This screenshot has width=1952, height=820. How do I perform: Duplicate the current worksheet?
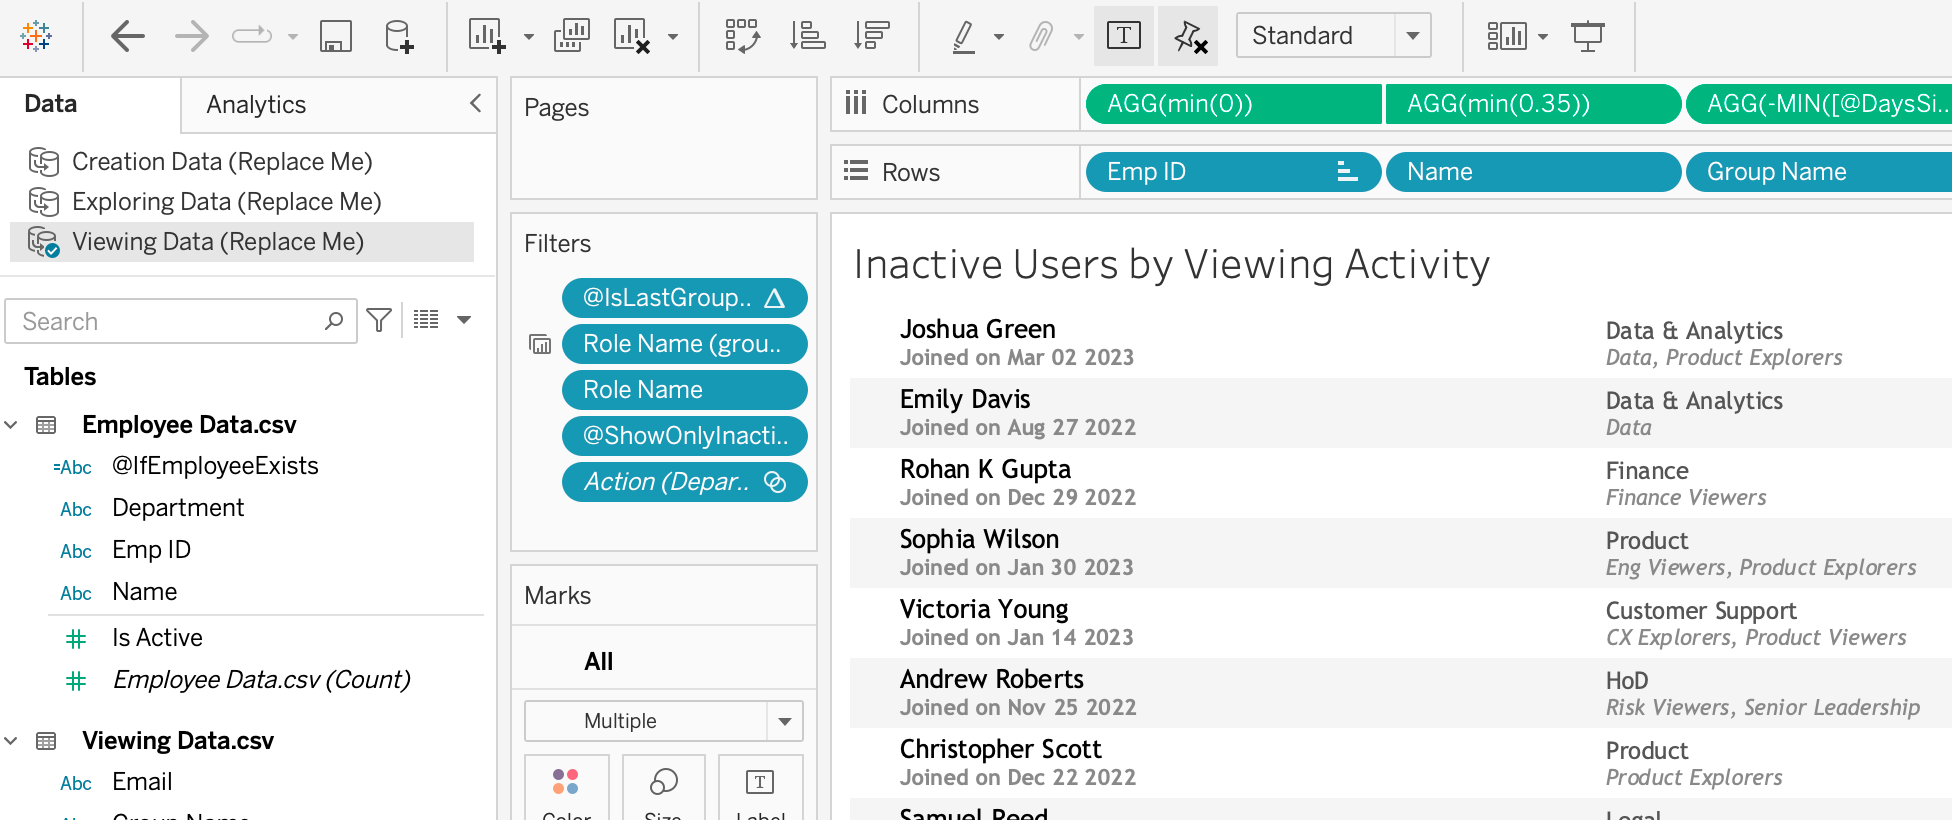coord(571,37)
